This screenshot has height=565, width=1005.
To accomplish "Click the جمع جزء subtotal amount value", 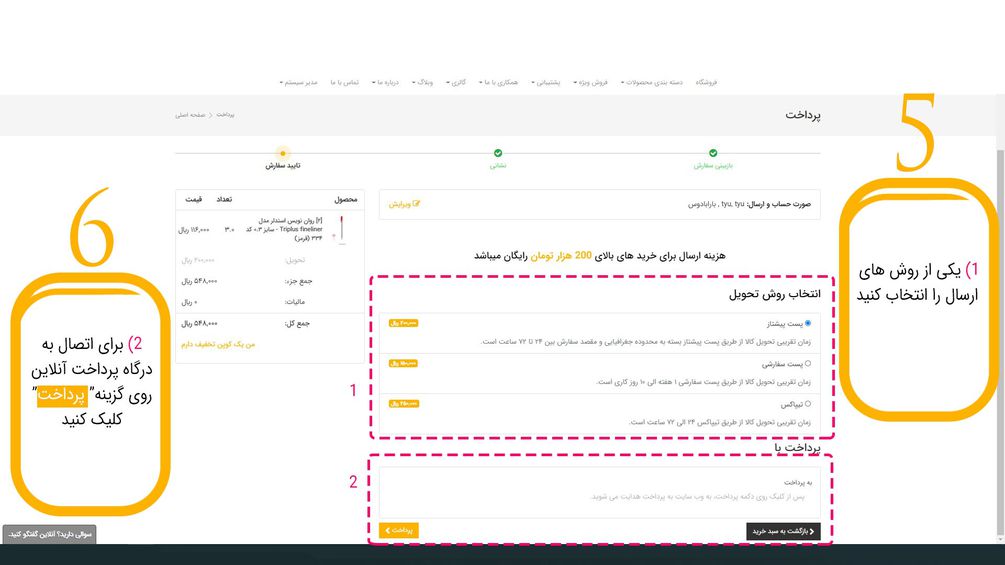I will 199,281.
